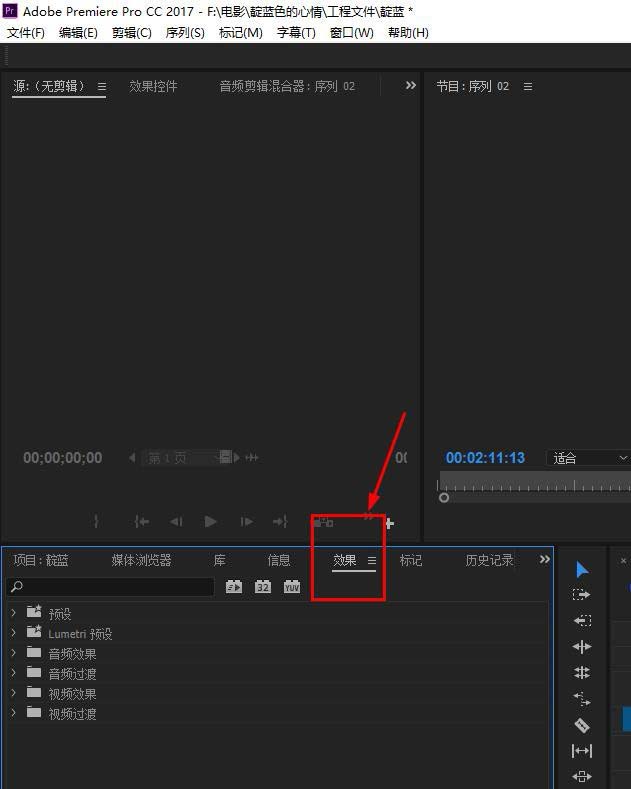Open the Source panel hamburger menu
631x789 pixels.
pyautogui.click(x=102, y=87)
